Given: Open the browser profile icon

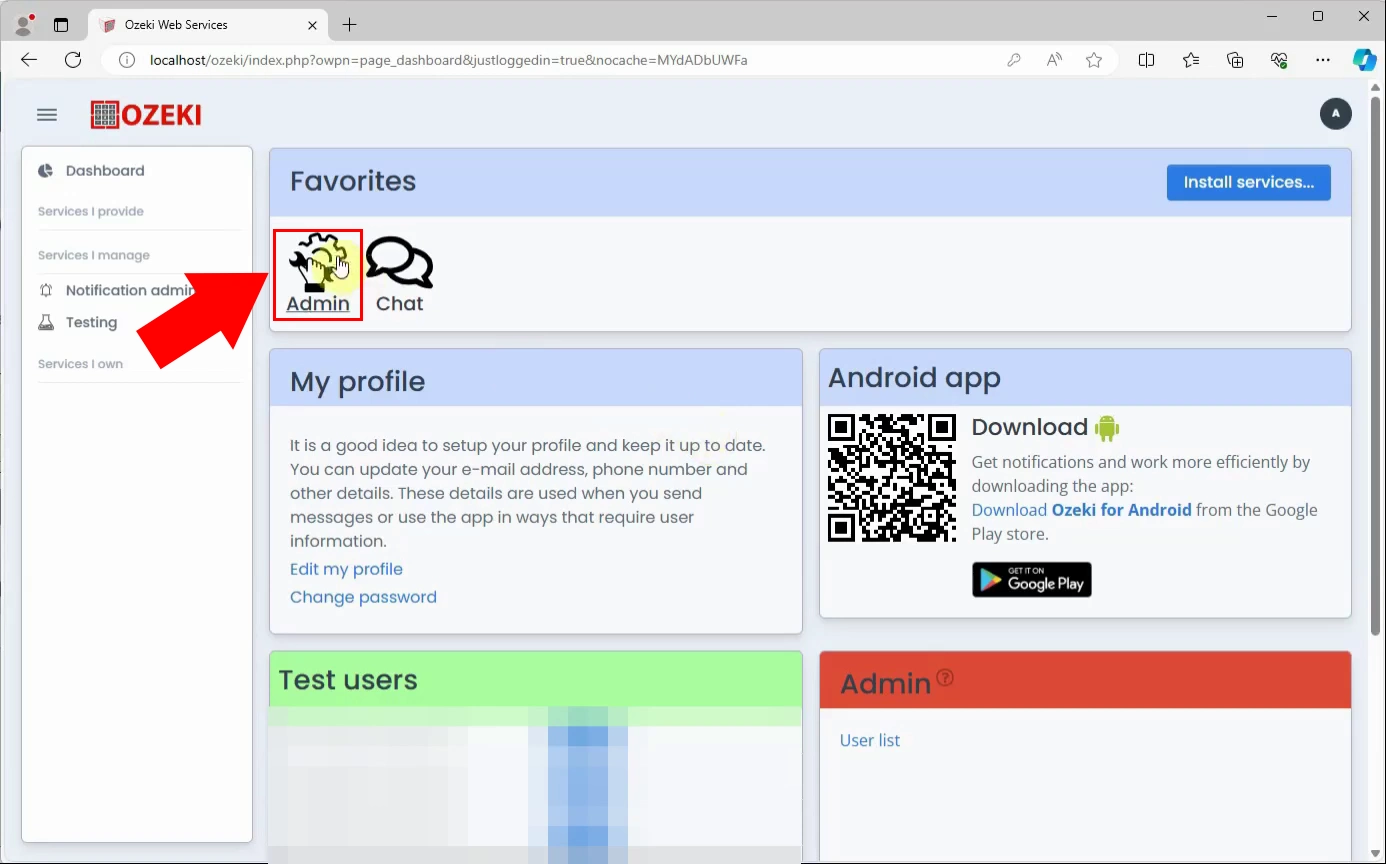Looking at the screenshot, I should (24, 24).
